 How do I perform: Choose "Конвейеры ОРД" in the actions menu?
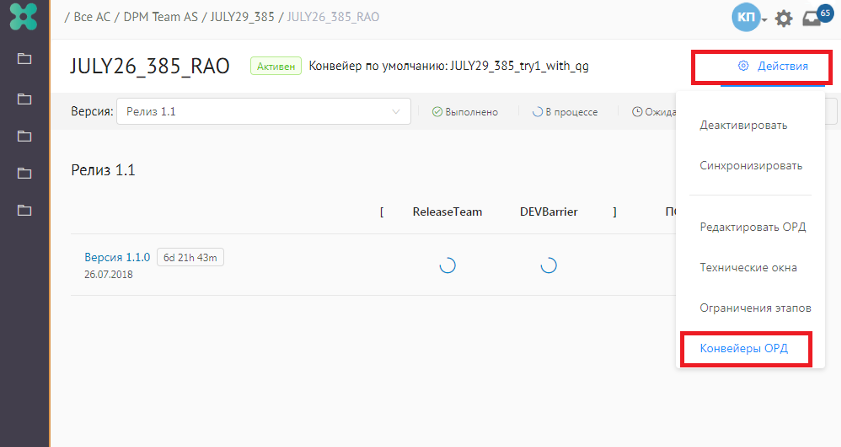(x=745, y=349)
